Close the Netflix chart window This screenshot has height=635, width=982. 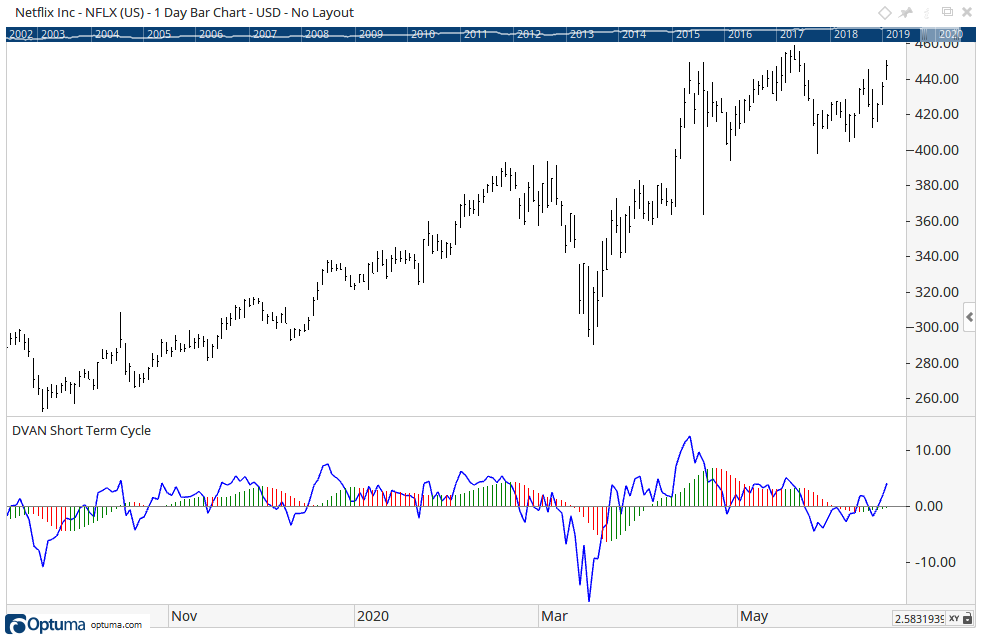click(967, 13)
